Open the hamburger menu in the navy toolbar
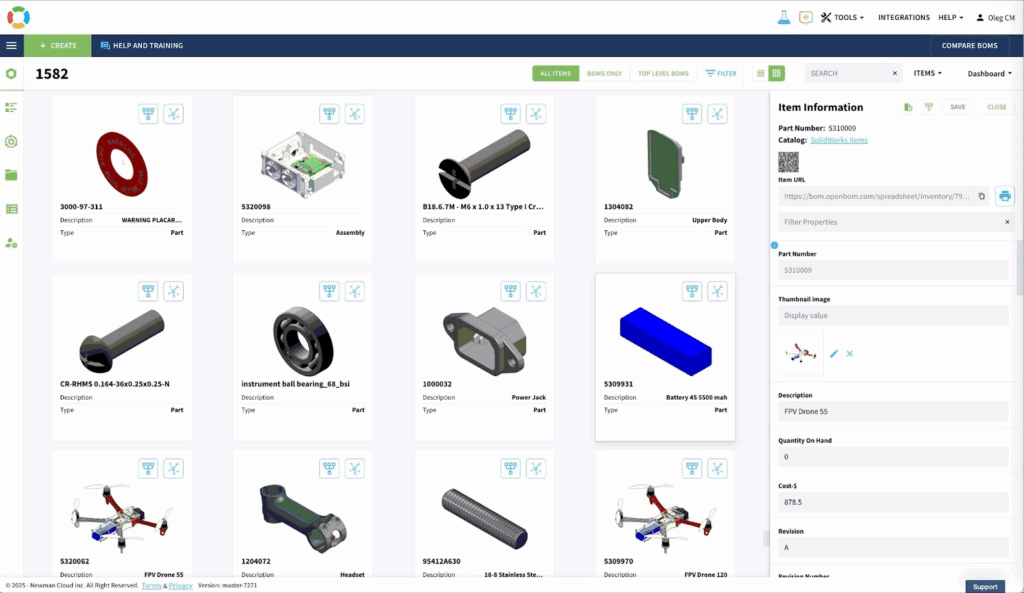The image size is (1024, 593). 12,46
